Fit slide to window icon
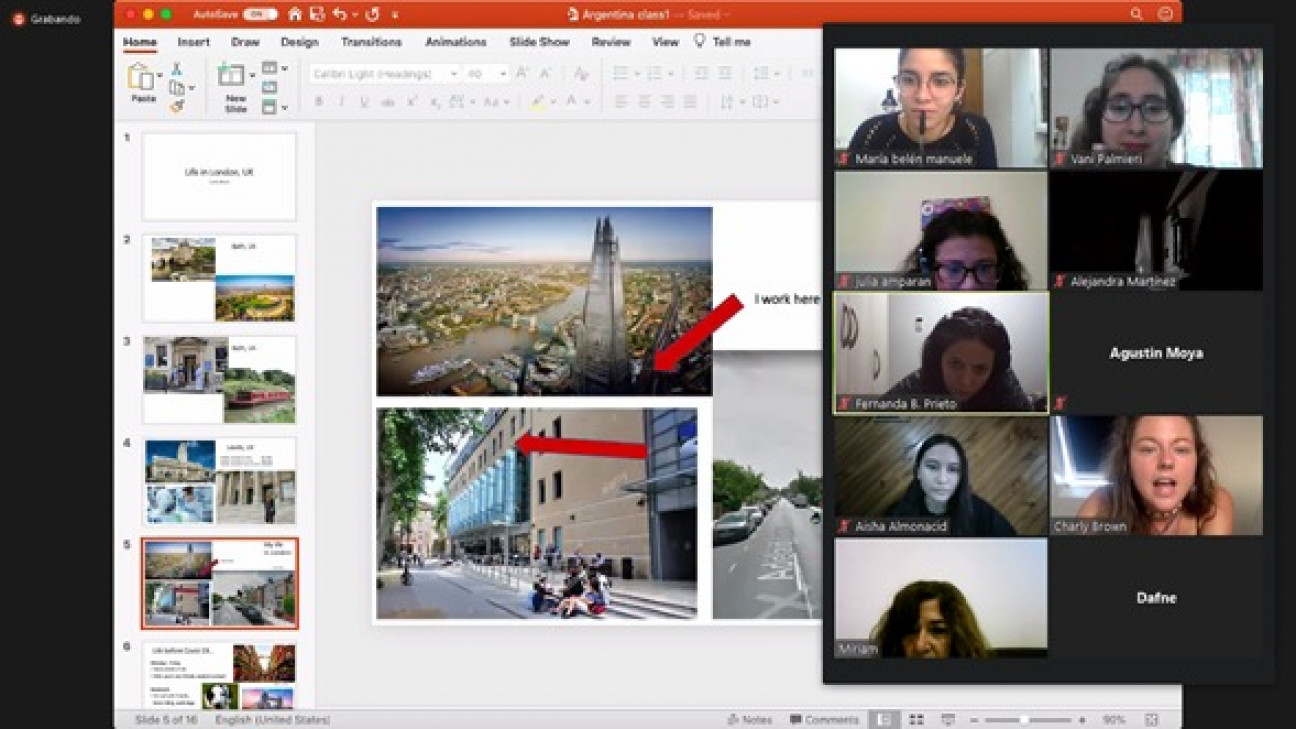Viewport: 1296px width, 729px height. 1152,719
